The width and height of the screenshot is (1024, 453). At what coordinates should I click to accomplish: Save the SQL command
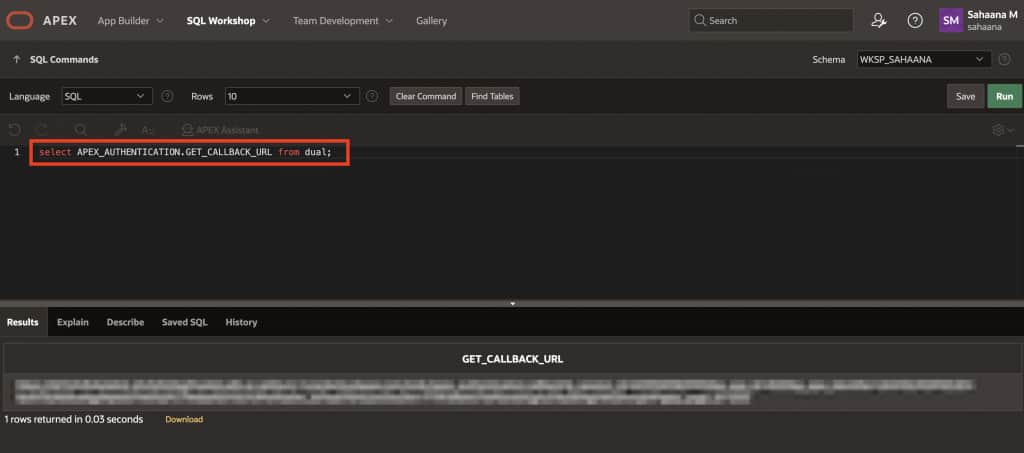(x=965, y=96)
